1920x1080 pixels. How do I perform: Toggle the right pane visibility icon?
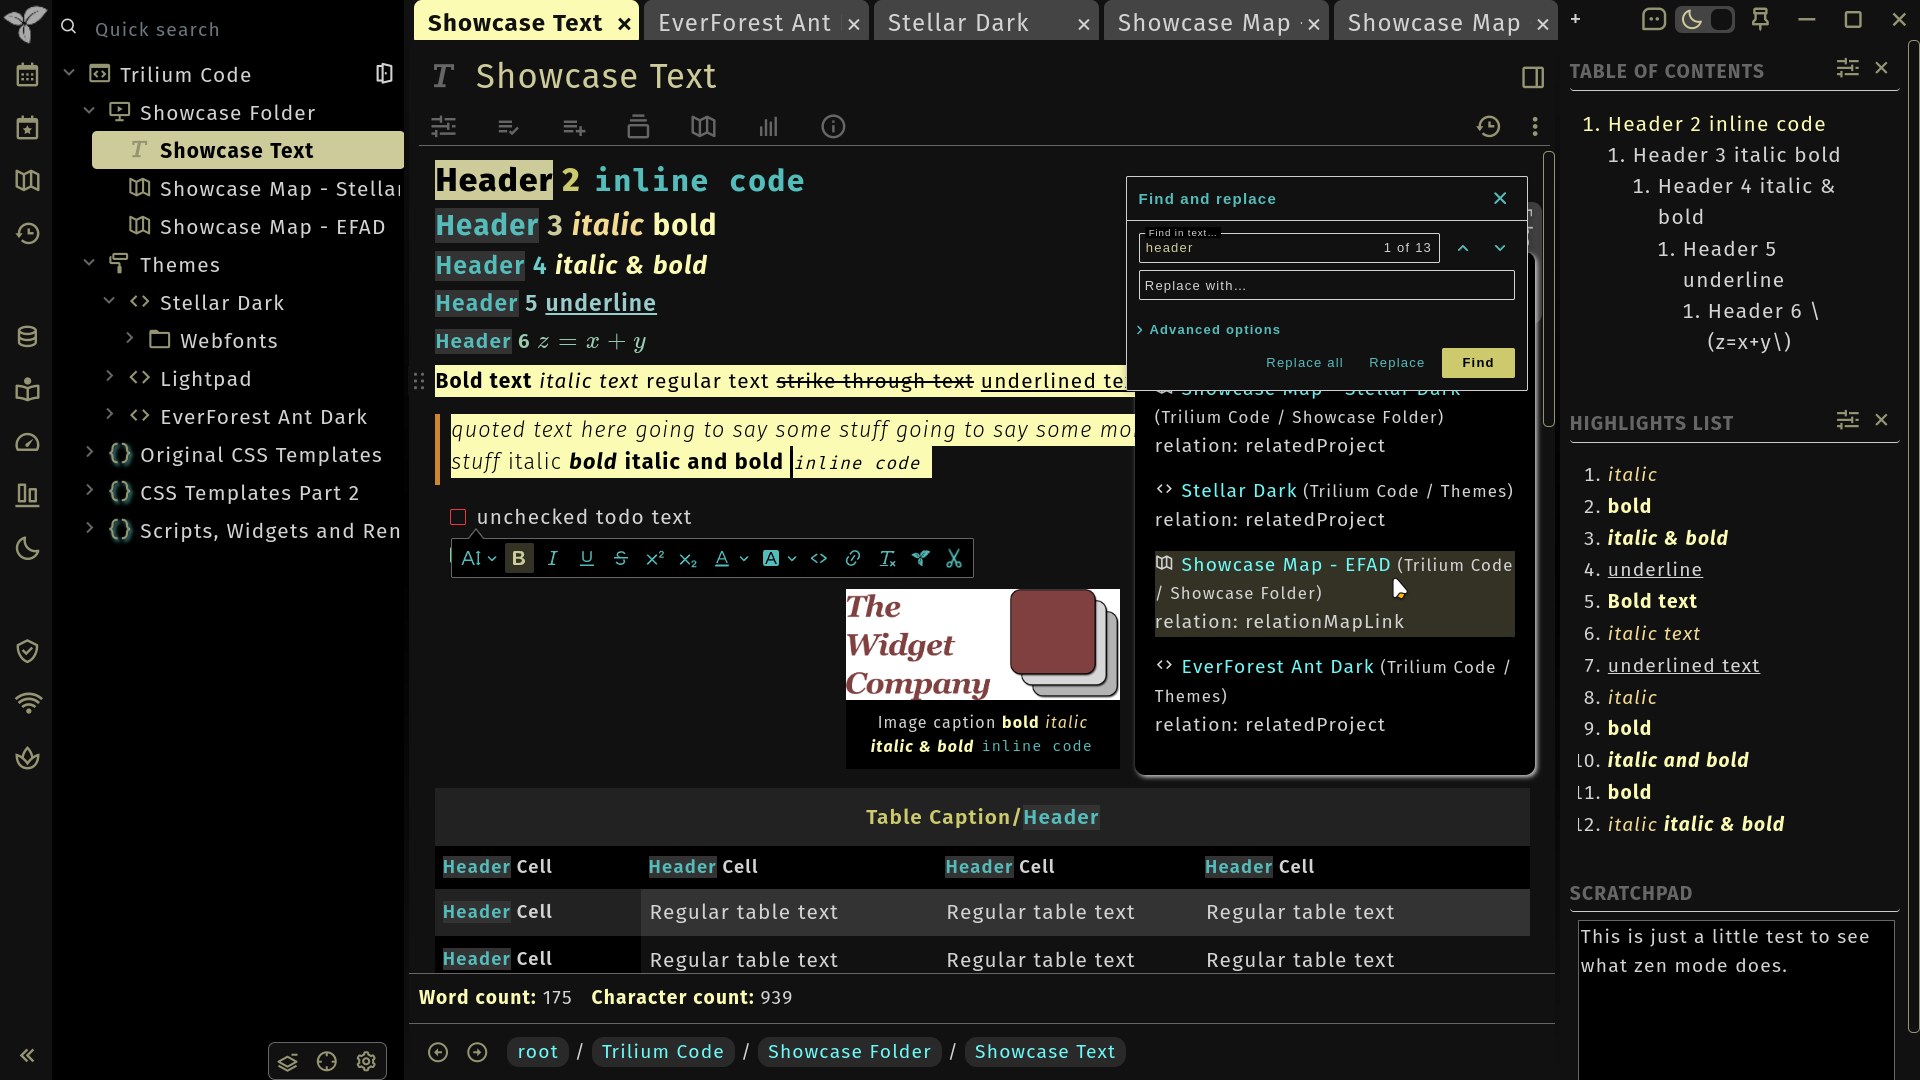coord(1533,77)
